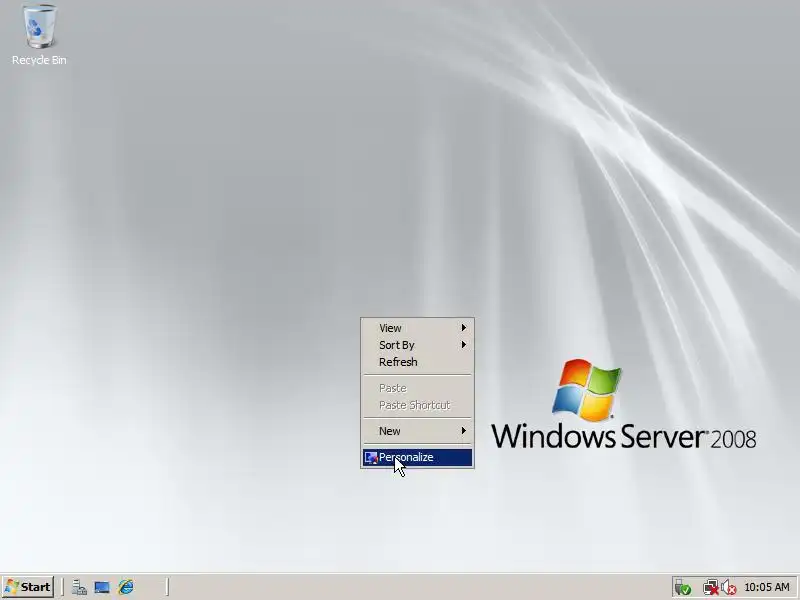Open the View submenu entry
The height and width of the screenshot is (600, 800).
(417, 328)
